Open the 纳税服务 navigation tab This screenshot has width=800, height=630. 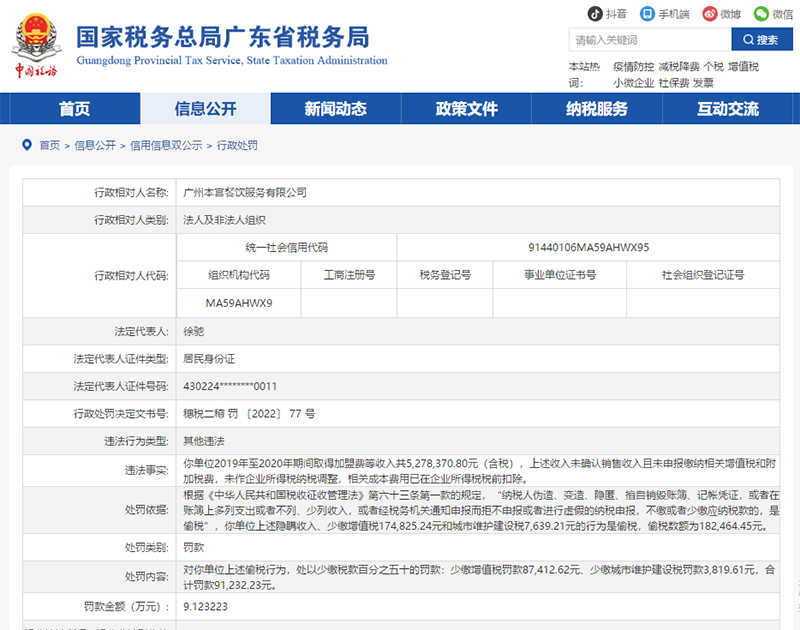point(597,109)
